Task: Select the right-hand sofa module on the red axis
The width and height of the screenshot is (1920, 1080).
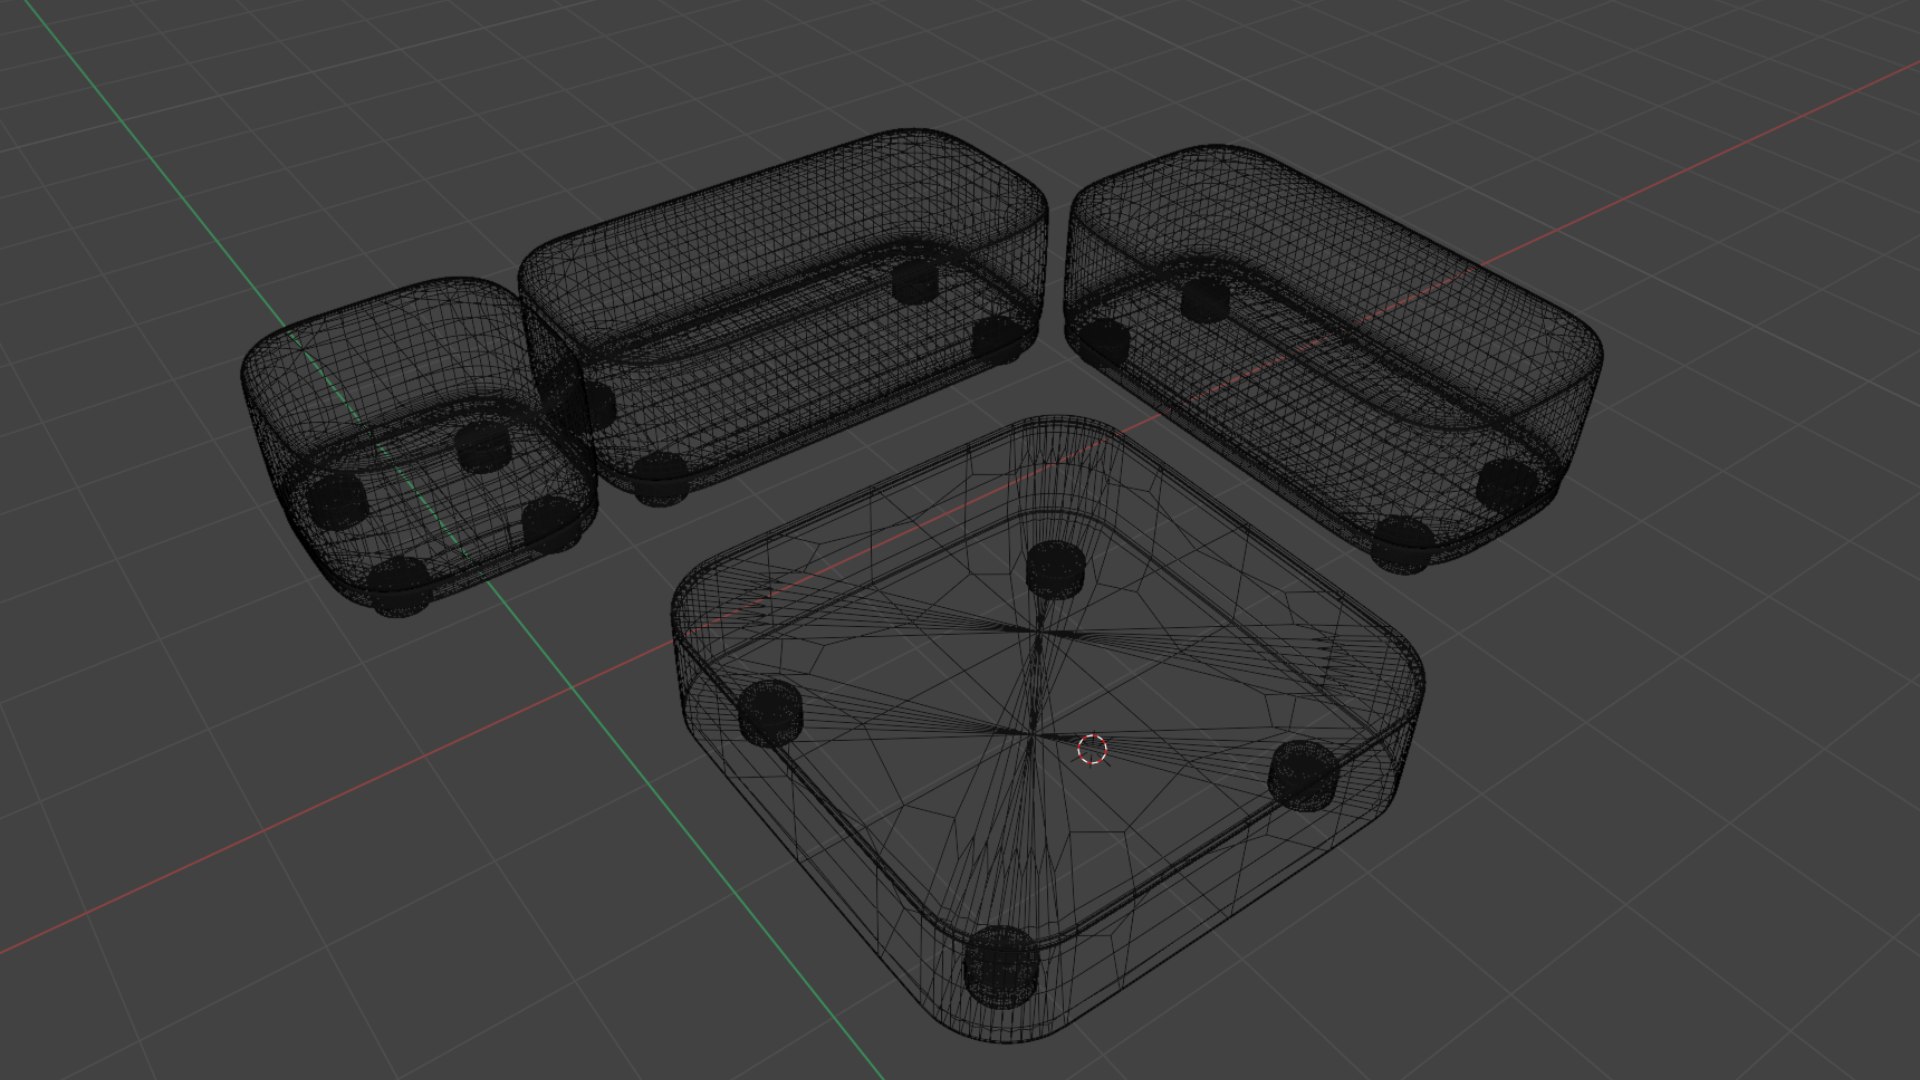Action: click(1334, 359)
